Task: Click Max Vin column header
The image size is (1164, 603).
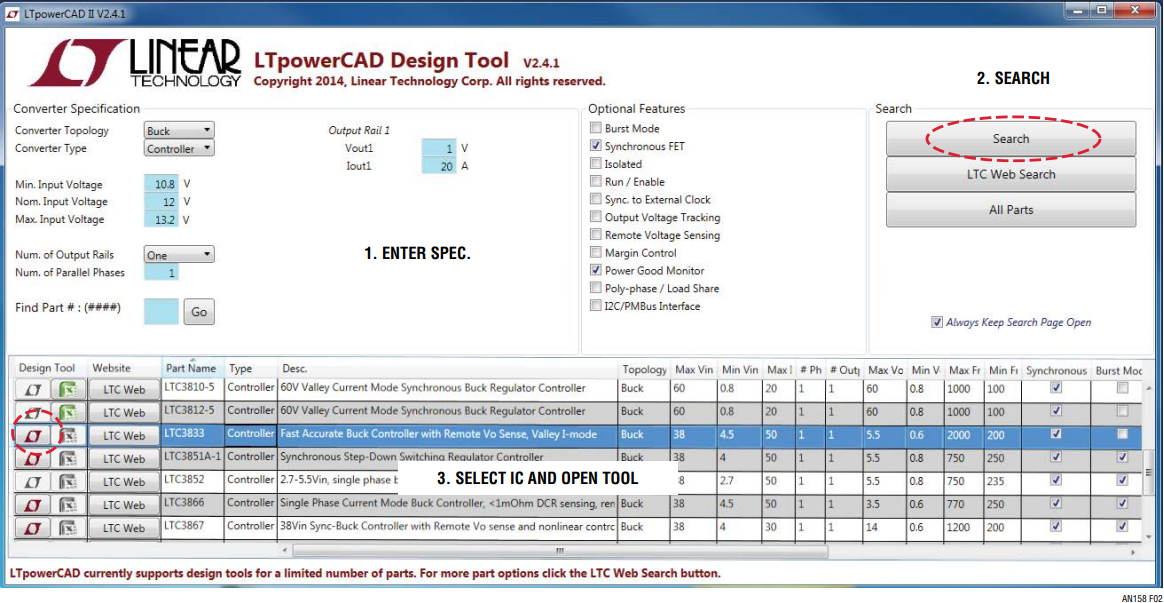Action: point(693,370)
